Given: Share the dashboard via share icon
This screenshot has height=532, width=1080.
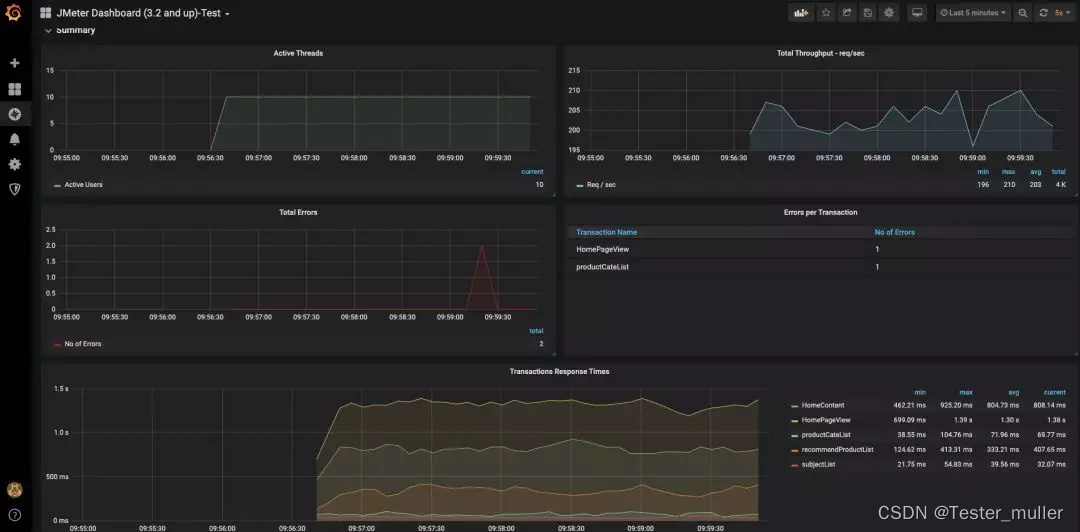Looking at the screenshot, I should pyautogui.click(x=847, y=12).
